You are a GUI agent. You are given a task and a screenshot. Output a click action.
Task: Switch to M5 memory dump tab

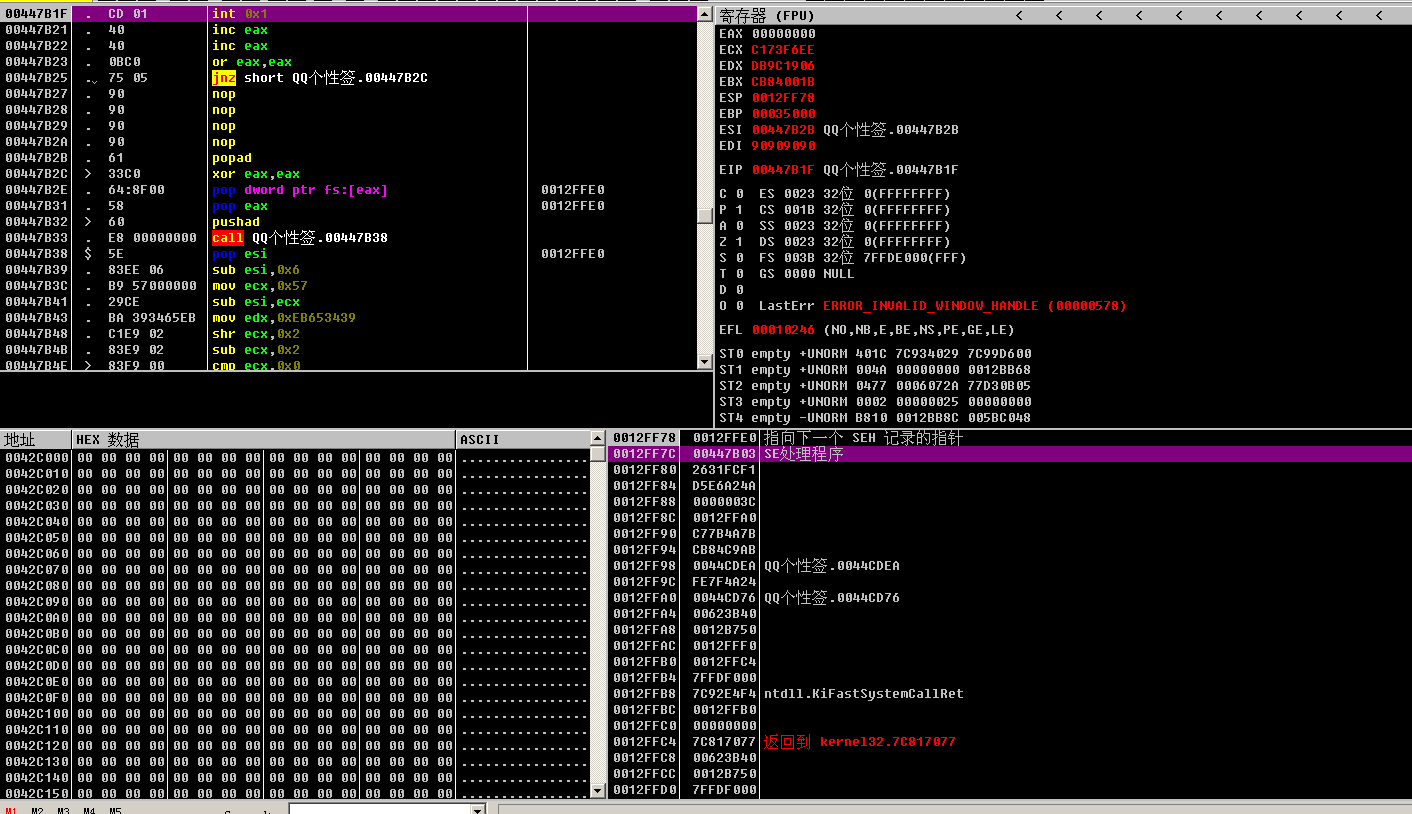tap(115, 810)
